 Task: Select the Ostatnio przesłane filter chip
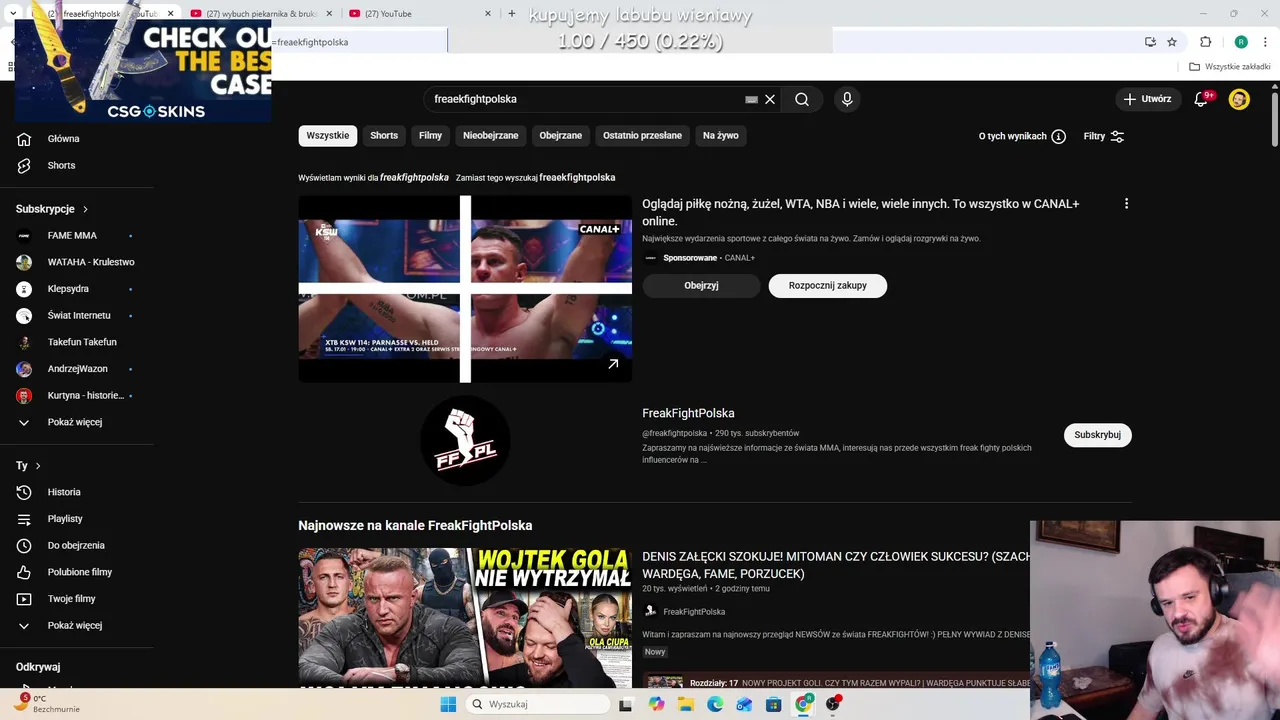tap(642, 136)
